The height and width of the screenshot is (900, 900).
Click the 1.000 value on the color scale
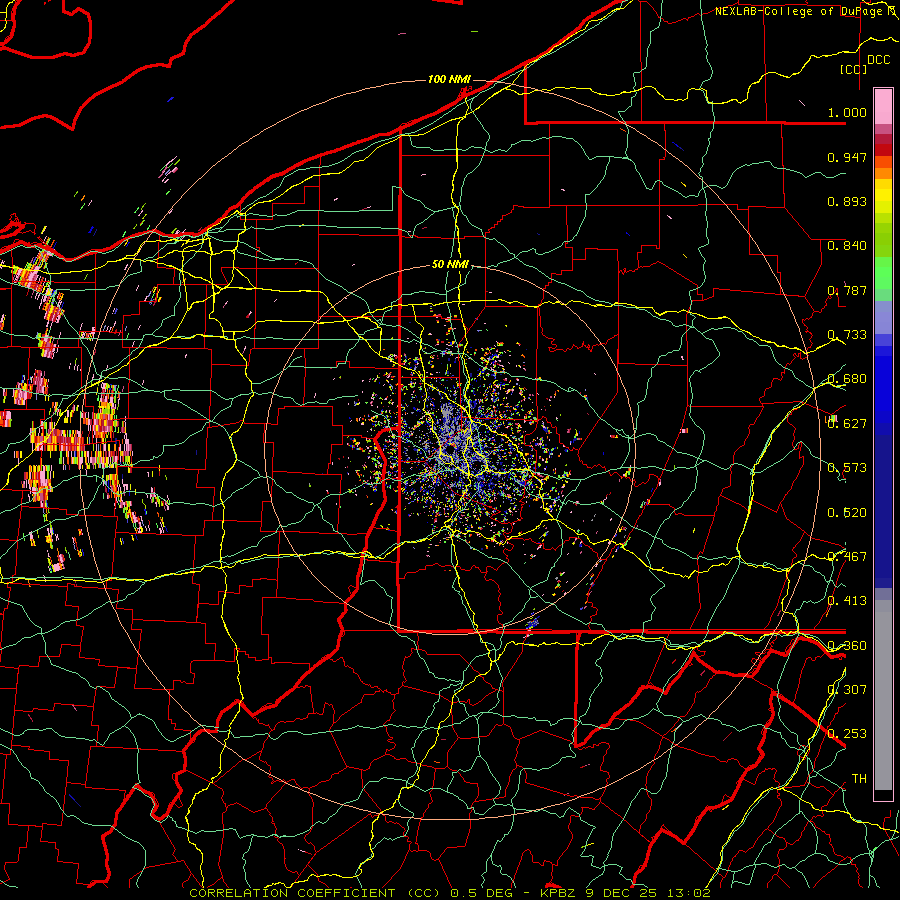[x=847, y=112]
